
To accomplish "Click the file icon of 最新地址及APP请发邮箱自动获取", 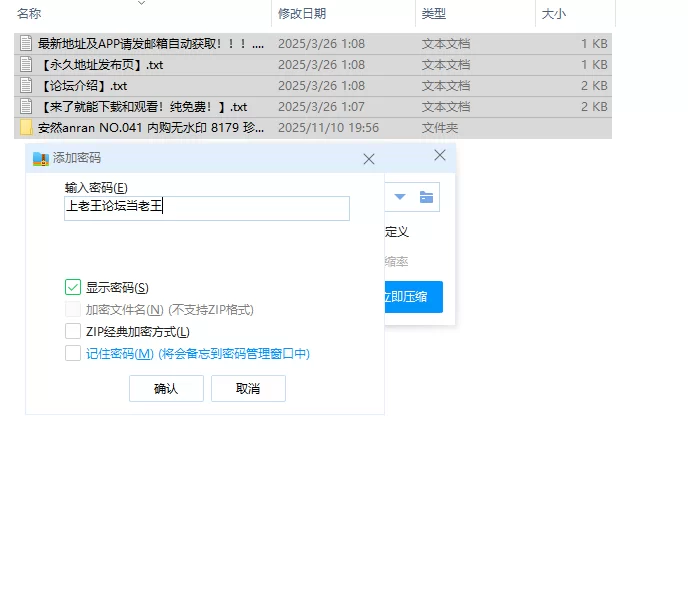I will tap(26, 43).
